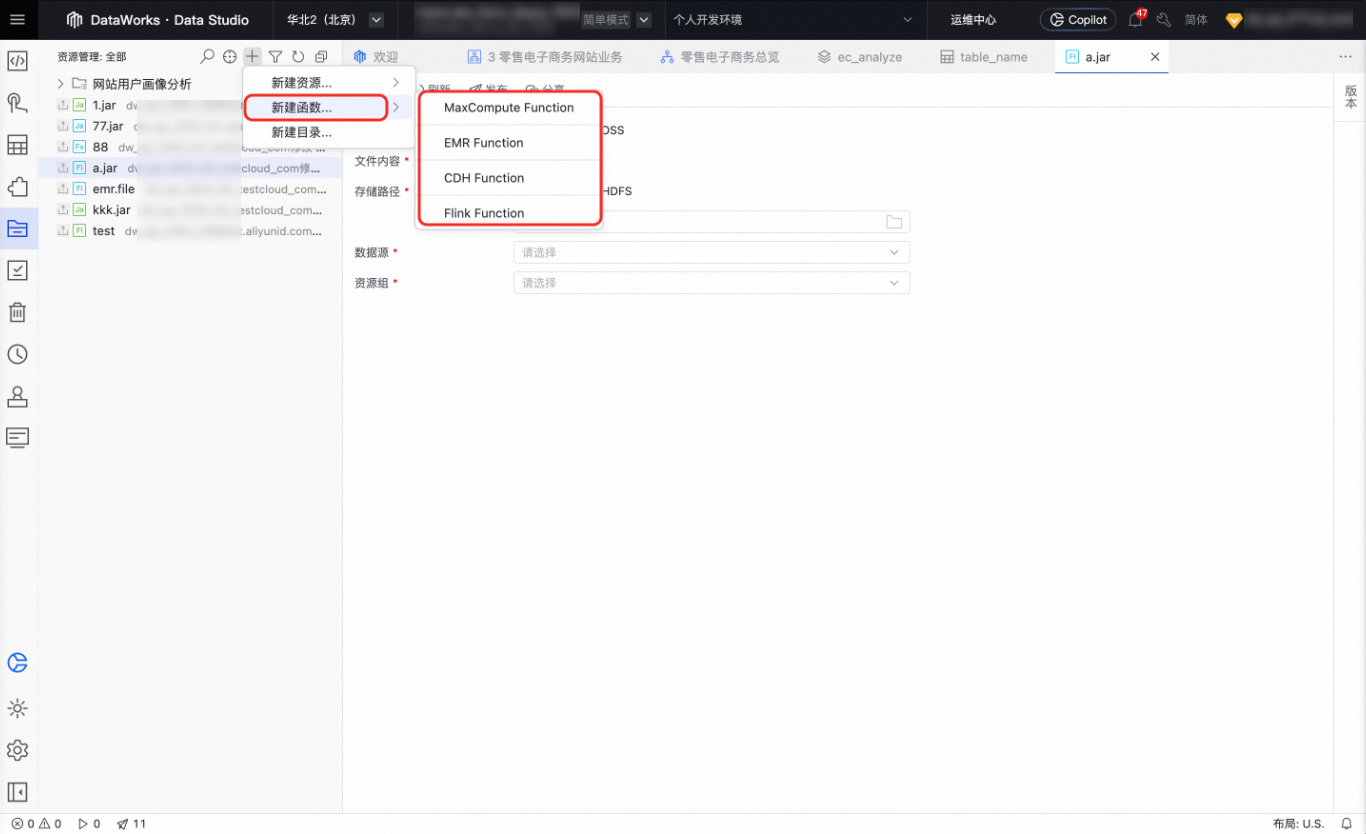Click the sun theme icon in sidebar
This screenshot has height=834, width=1366.
point(17,708)
